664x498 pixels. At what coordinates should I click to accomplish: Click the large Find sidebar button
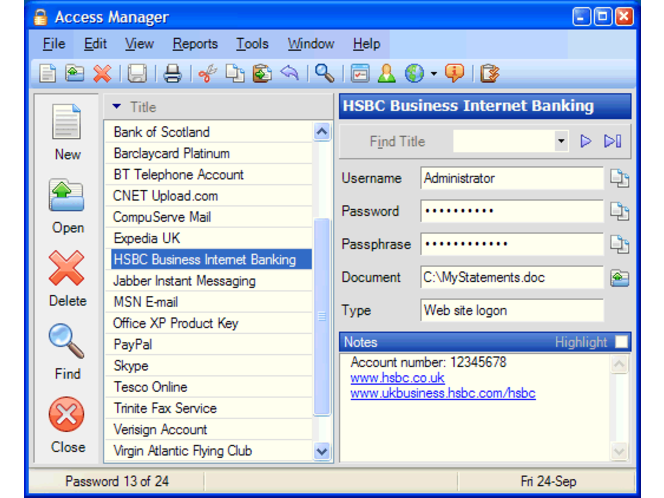coord(67,352)
